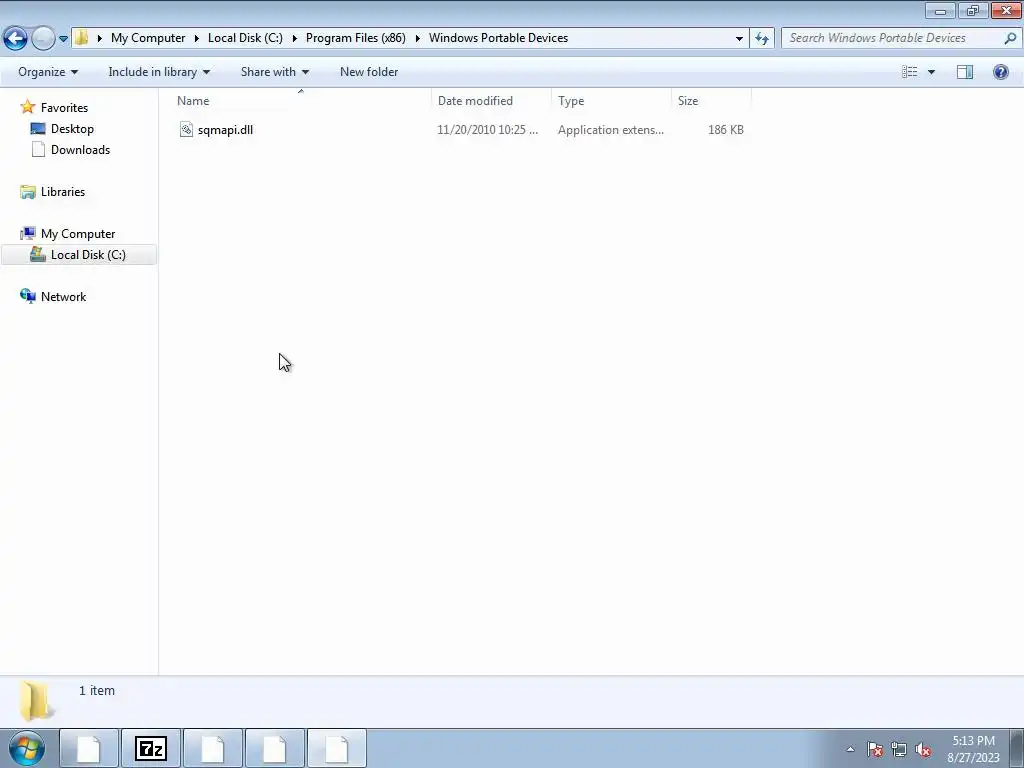The image size is (1024, 768).
Task: Click the Application extens... type cell
Action: 611,129
